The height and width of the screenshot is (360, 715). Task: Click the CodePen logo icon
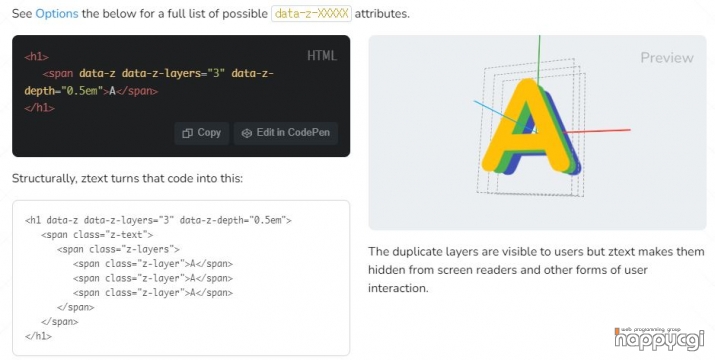[247, 133]
